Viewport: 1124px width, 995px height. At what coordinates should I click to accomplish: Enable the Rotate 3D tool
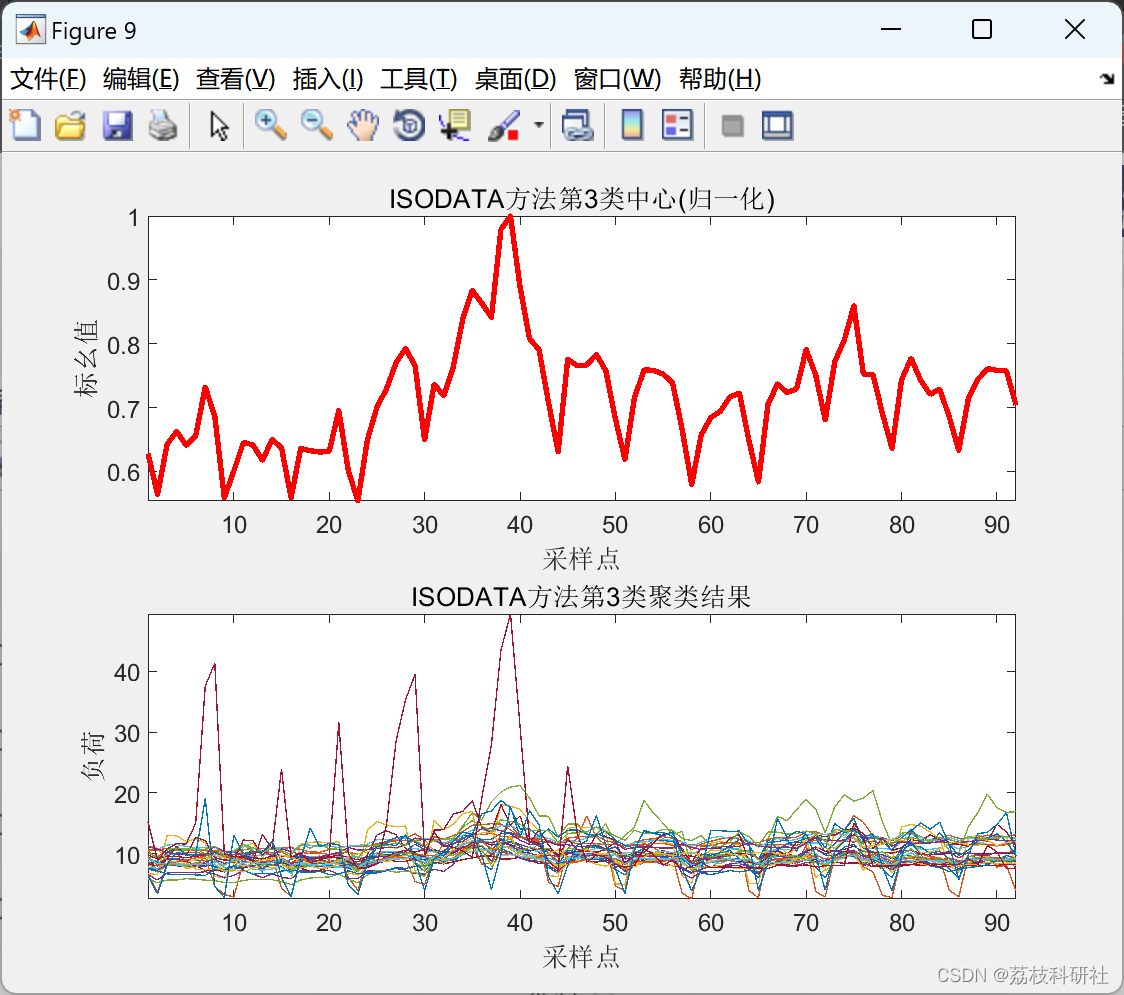click(x=409, y=125)
